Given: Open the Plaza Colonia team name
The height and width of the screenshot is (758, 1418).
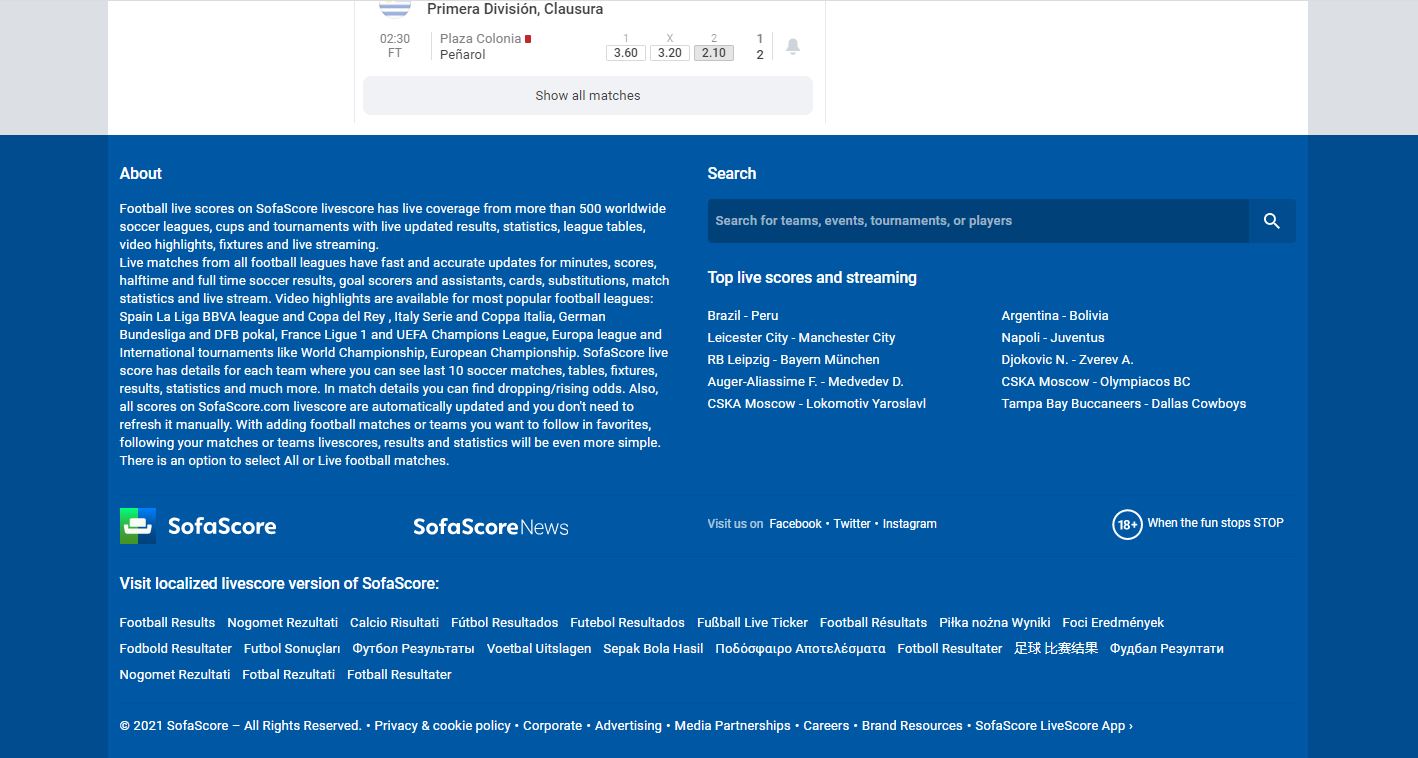Looking at the screenshot, I should 481,39.
